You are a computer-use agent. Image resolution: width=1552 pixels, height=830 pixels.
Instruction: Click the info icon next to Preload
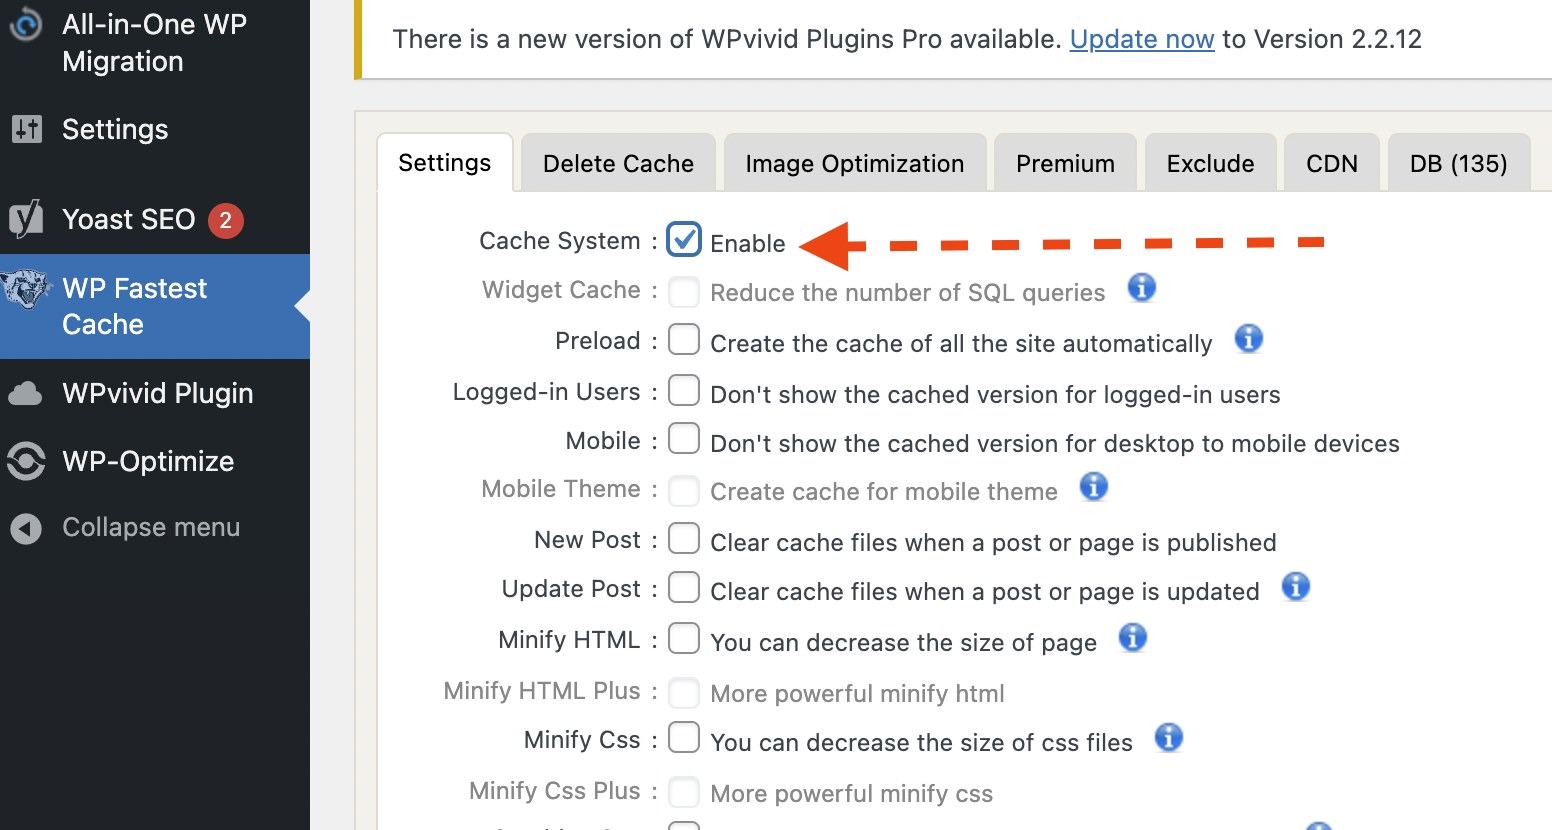(x=1248, y=339)
